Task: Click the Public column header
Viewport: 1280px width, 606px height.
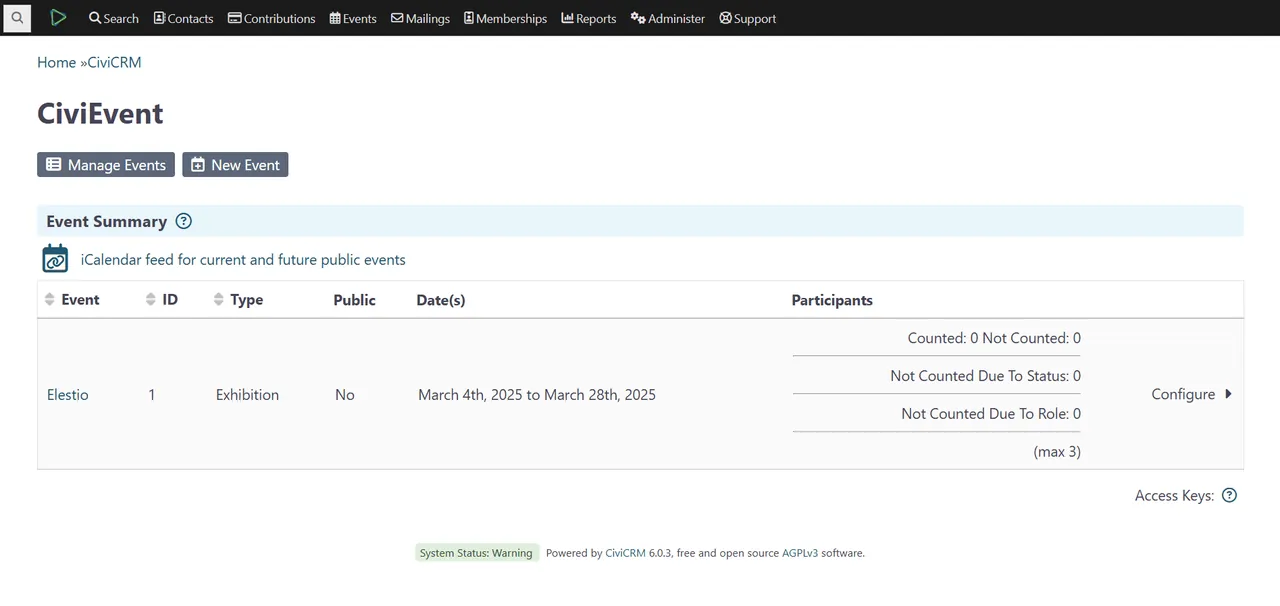Action: (x=354, y=300)
